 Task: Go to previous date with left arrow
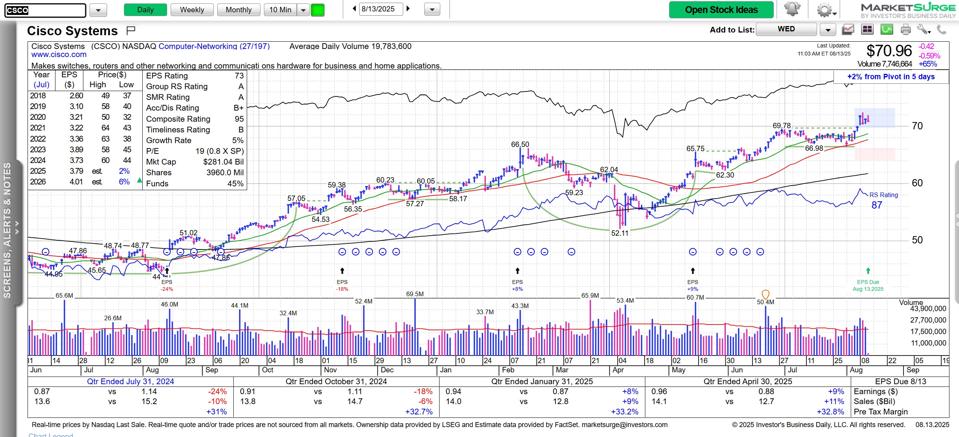coord(354,9)
